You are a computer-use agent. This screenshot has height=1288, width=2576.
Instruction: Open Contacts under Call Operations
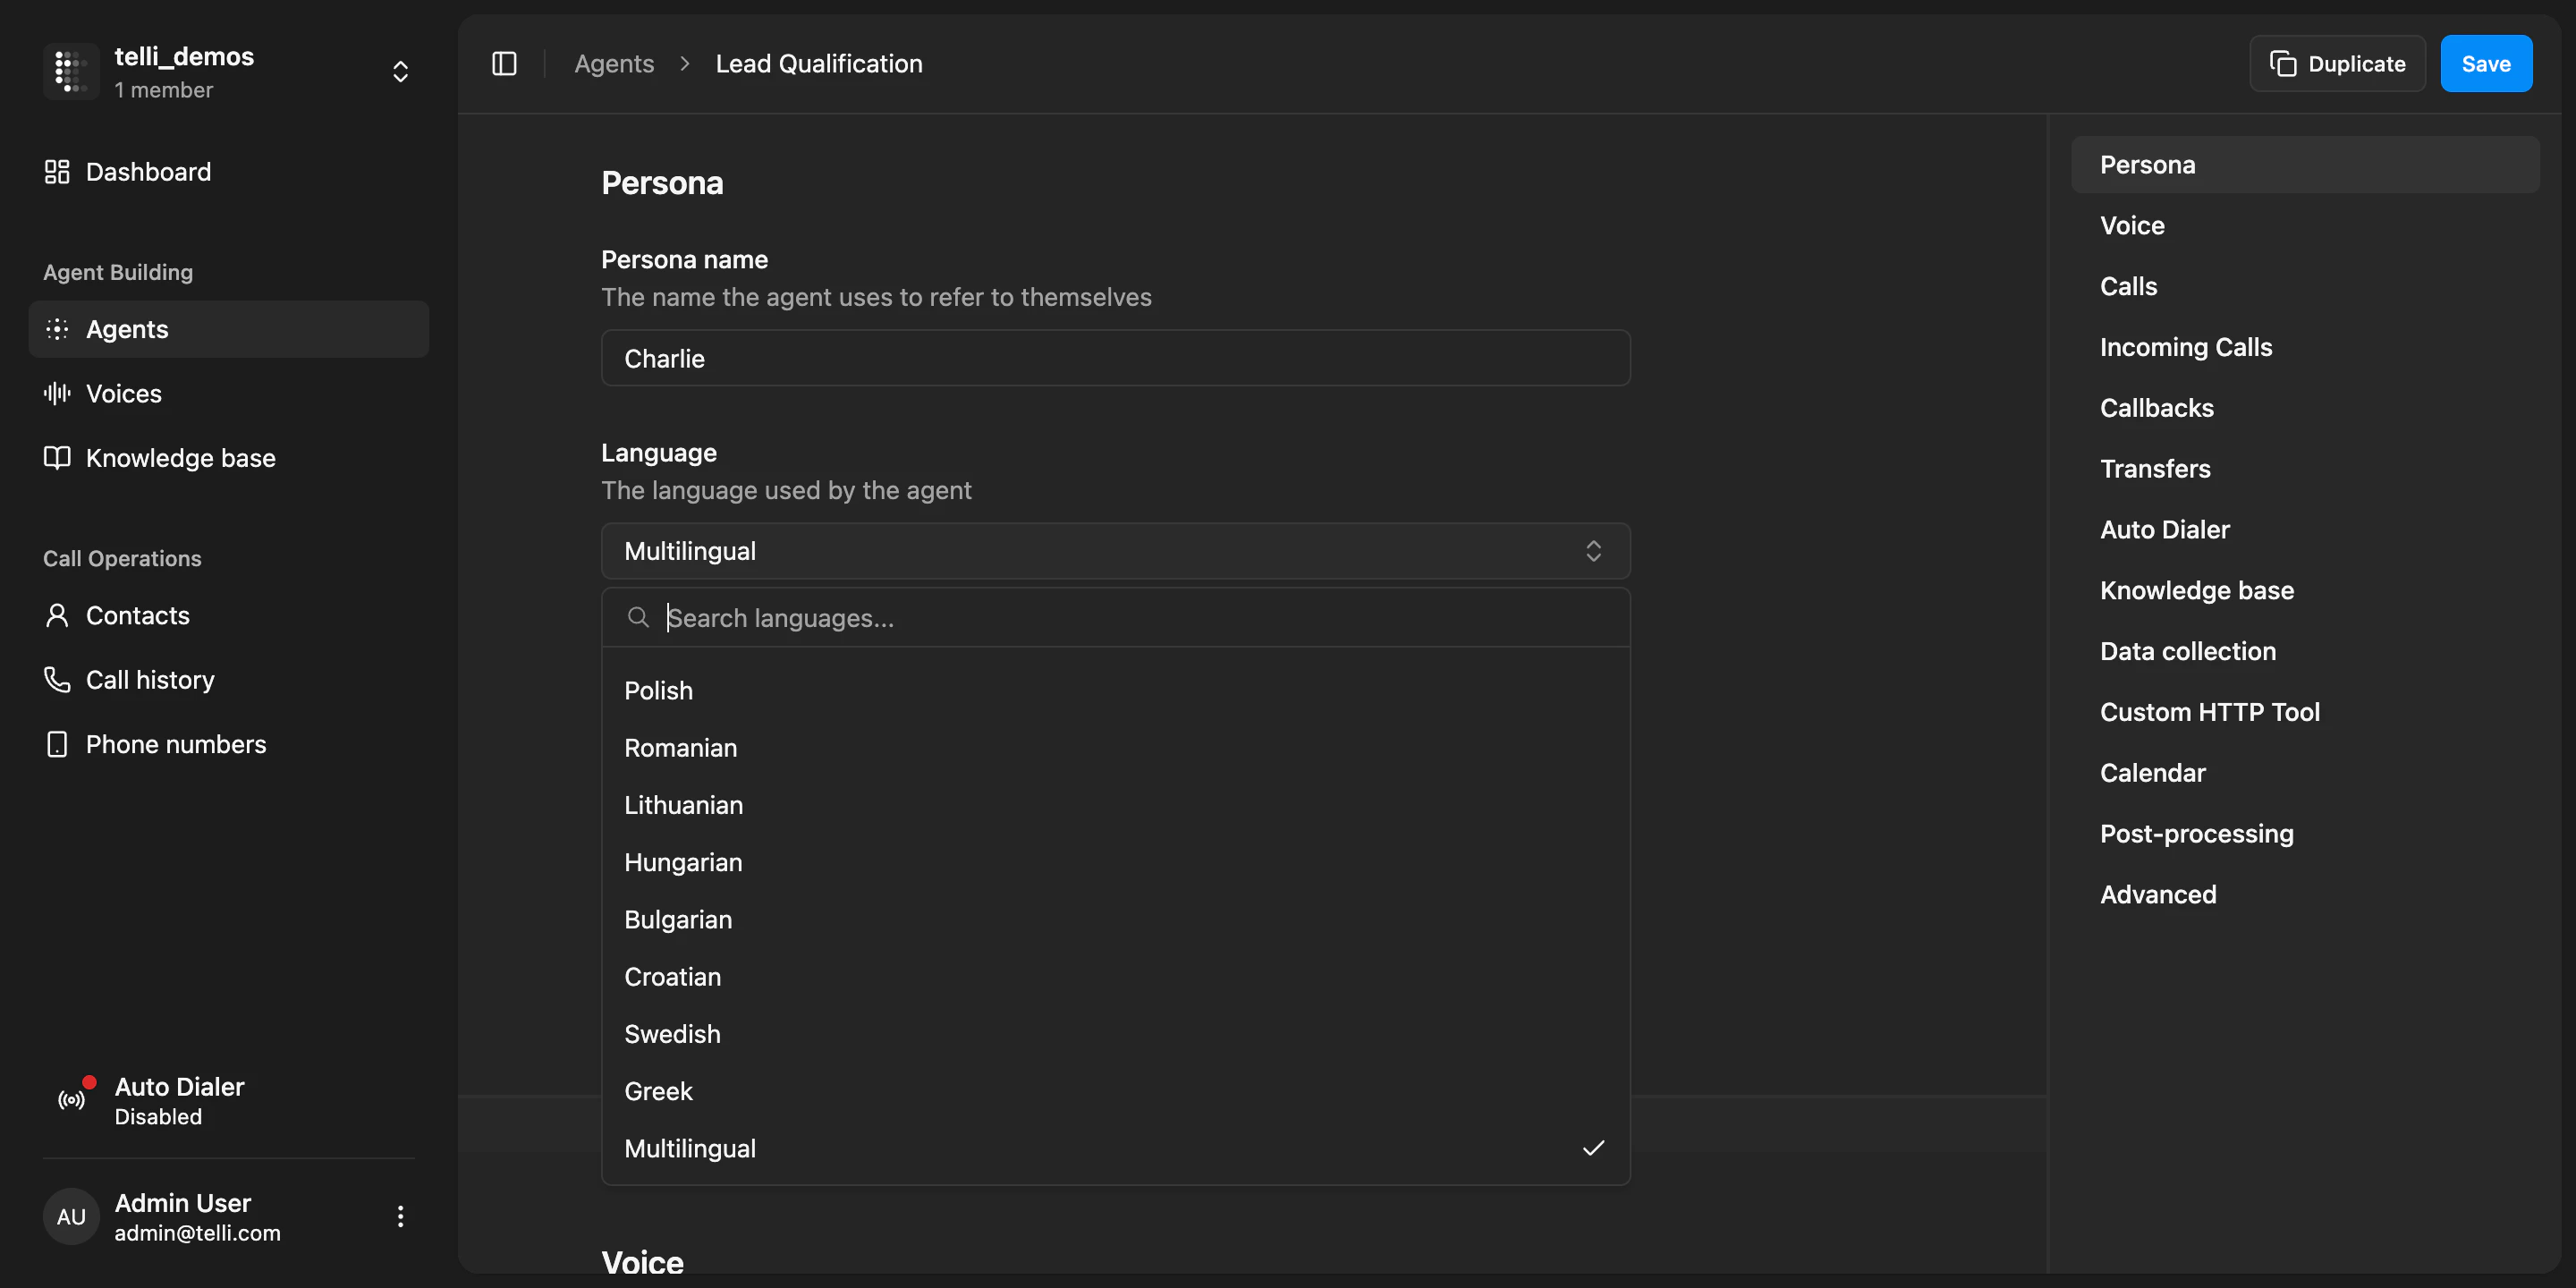(137, 615)
